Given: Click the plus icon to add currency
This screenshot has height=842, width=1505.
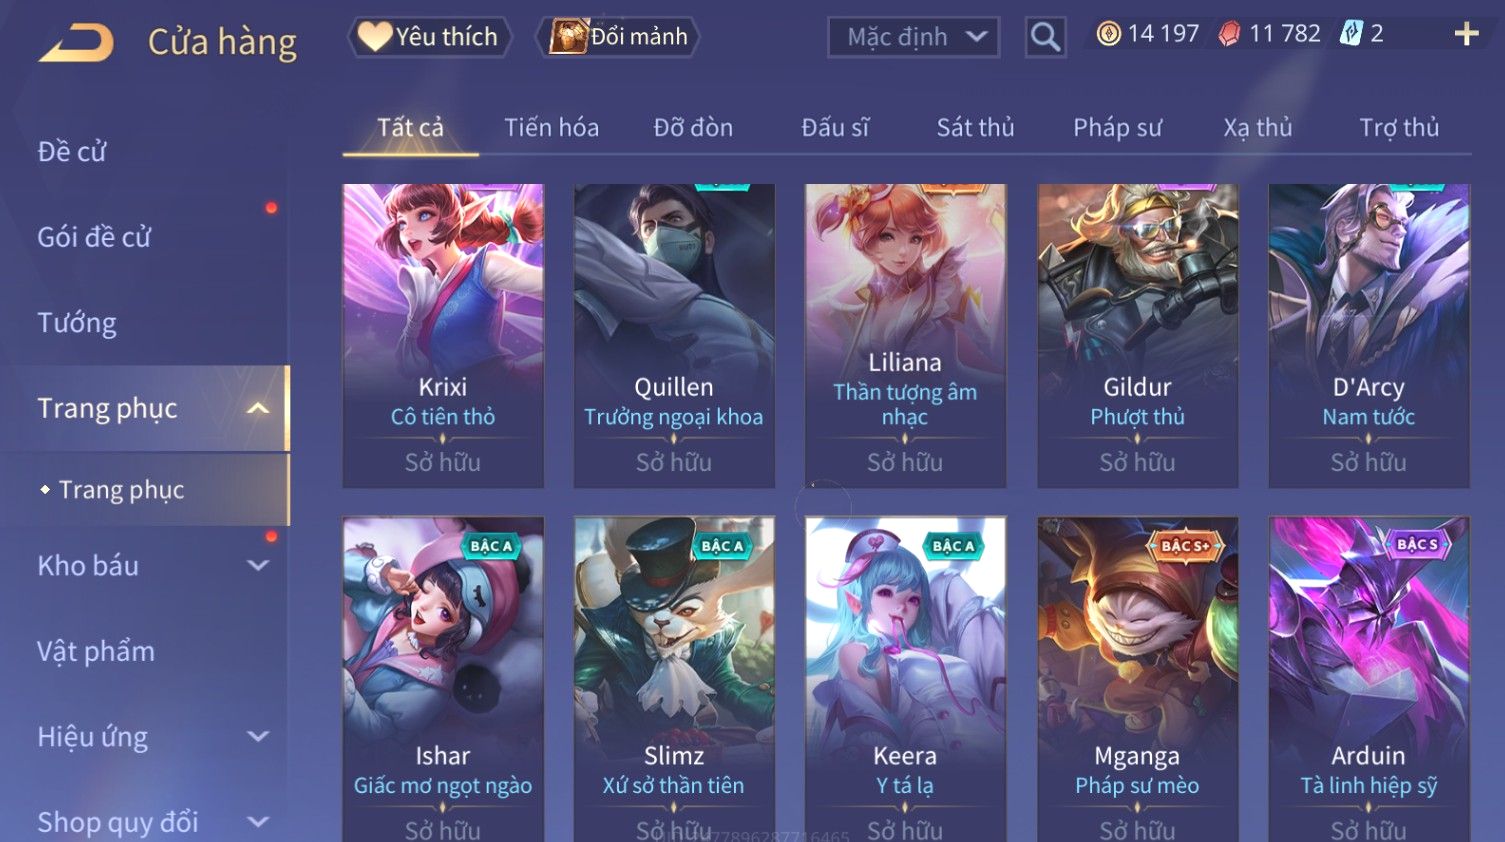Looking at the screenshot, I should pyautogui.click(x=1466, y=34).
